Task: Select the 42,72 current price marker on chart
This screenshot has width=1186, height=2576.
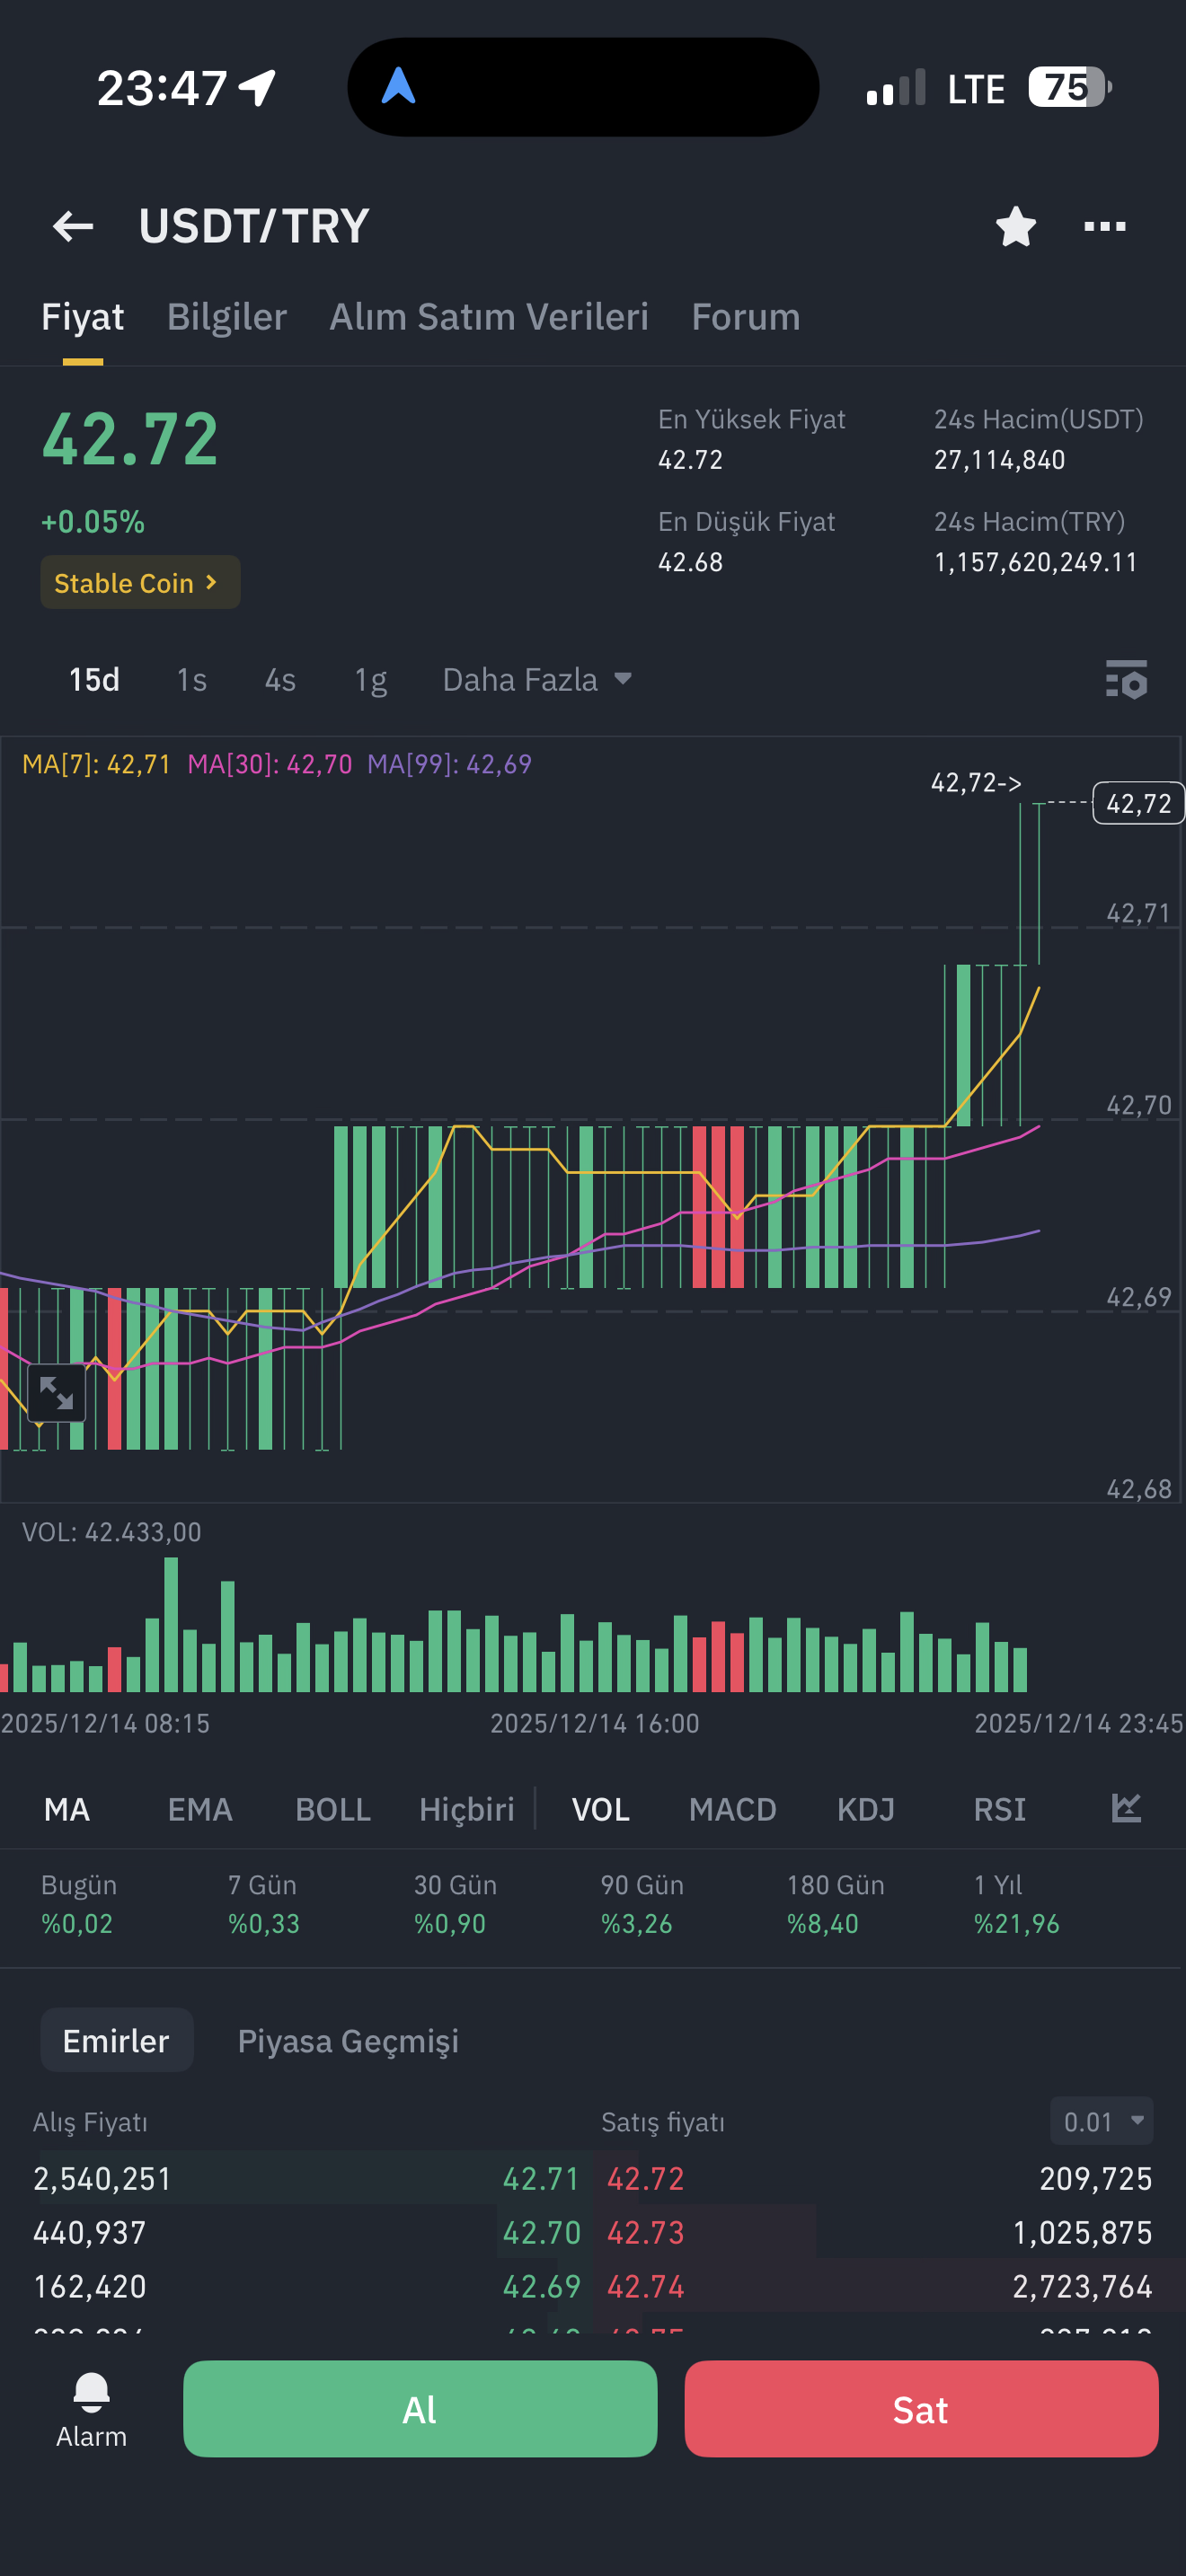Action: (1138, 803)
